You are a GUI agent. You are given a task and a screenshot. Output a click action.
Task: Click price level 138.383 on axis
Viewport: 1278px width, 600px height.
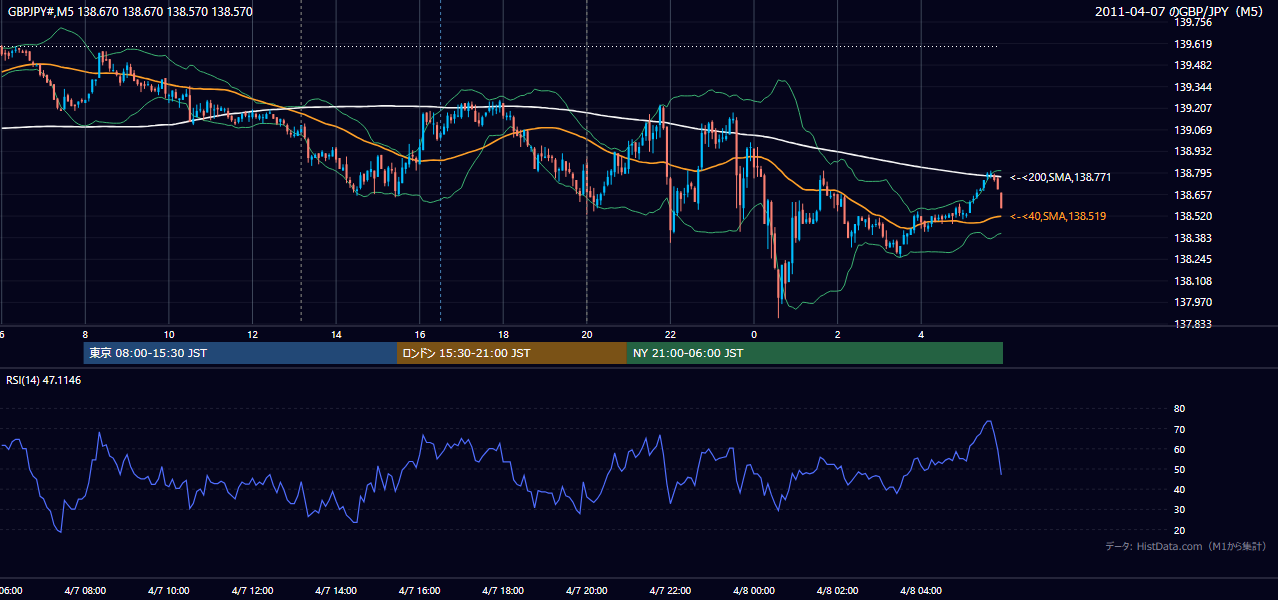click(1193, 238)
